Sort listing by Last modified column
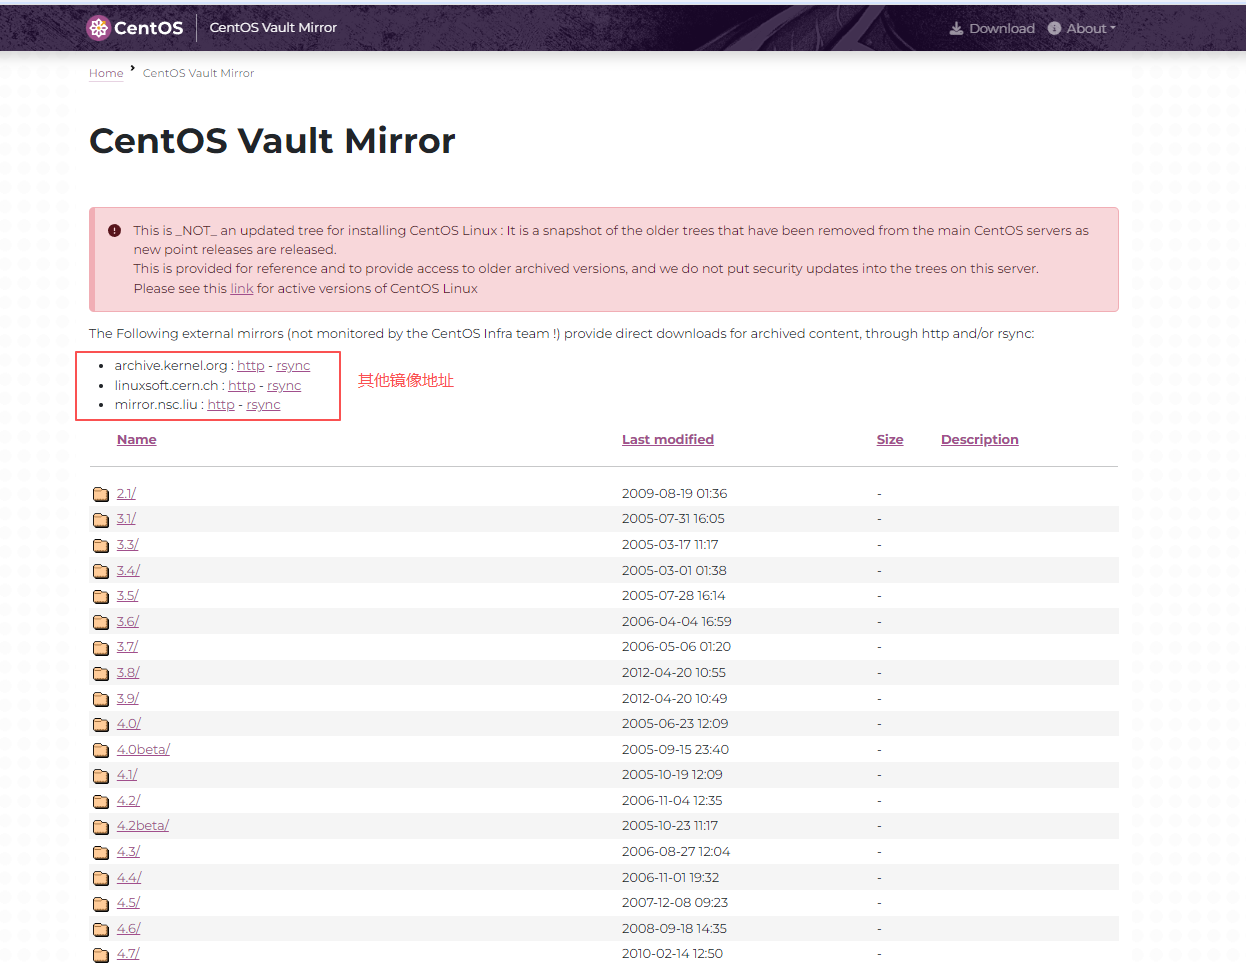The image size is (1246, 966). [668, 439]
